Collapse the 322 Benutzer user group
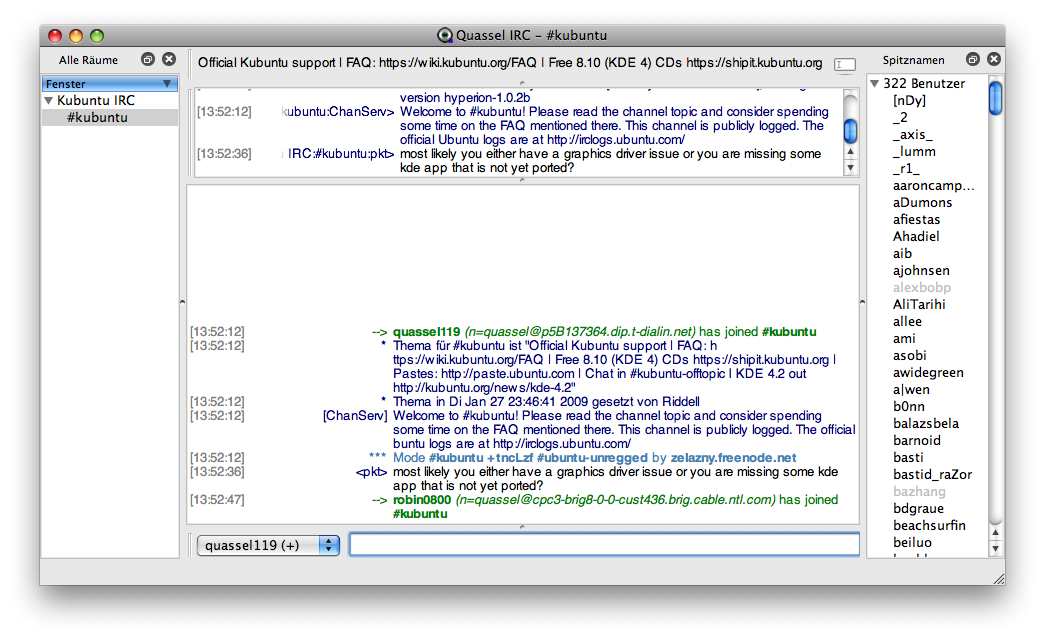This screenshot has height=640, width=1045. pos(874,83)
